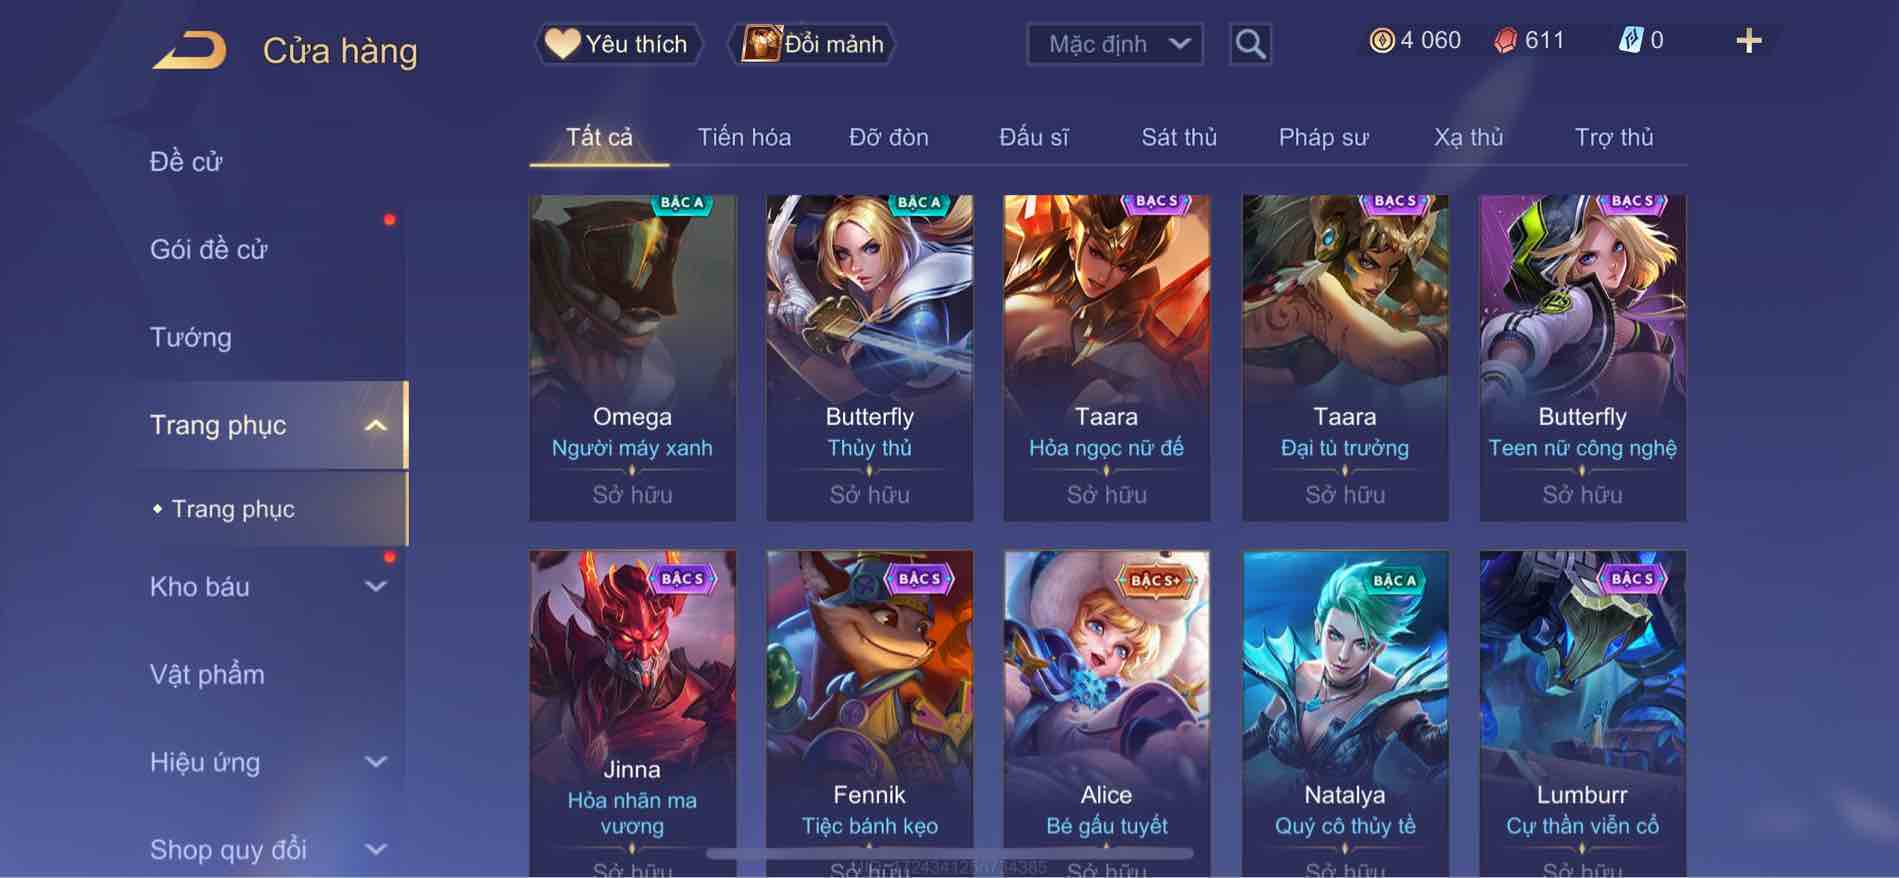Open Tướng in the sidebar
Screen dimensions: 1899x878
(x=191, y=337)
